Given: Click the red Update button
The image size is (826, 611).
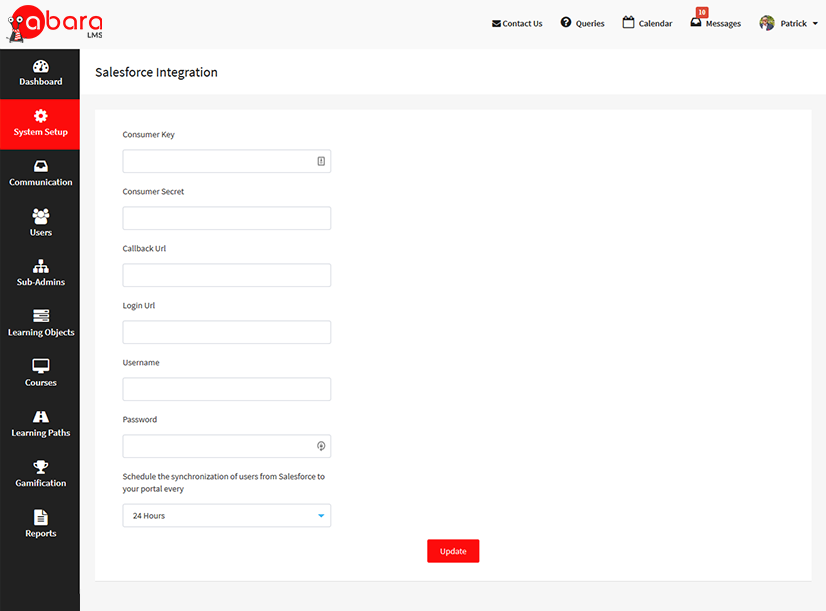Looking at the screenshot, I should (x=453, y=551).
